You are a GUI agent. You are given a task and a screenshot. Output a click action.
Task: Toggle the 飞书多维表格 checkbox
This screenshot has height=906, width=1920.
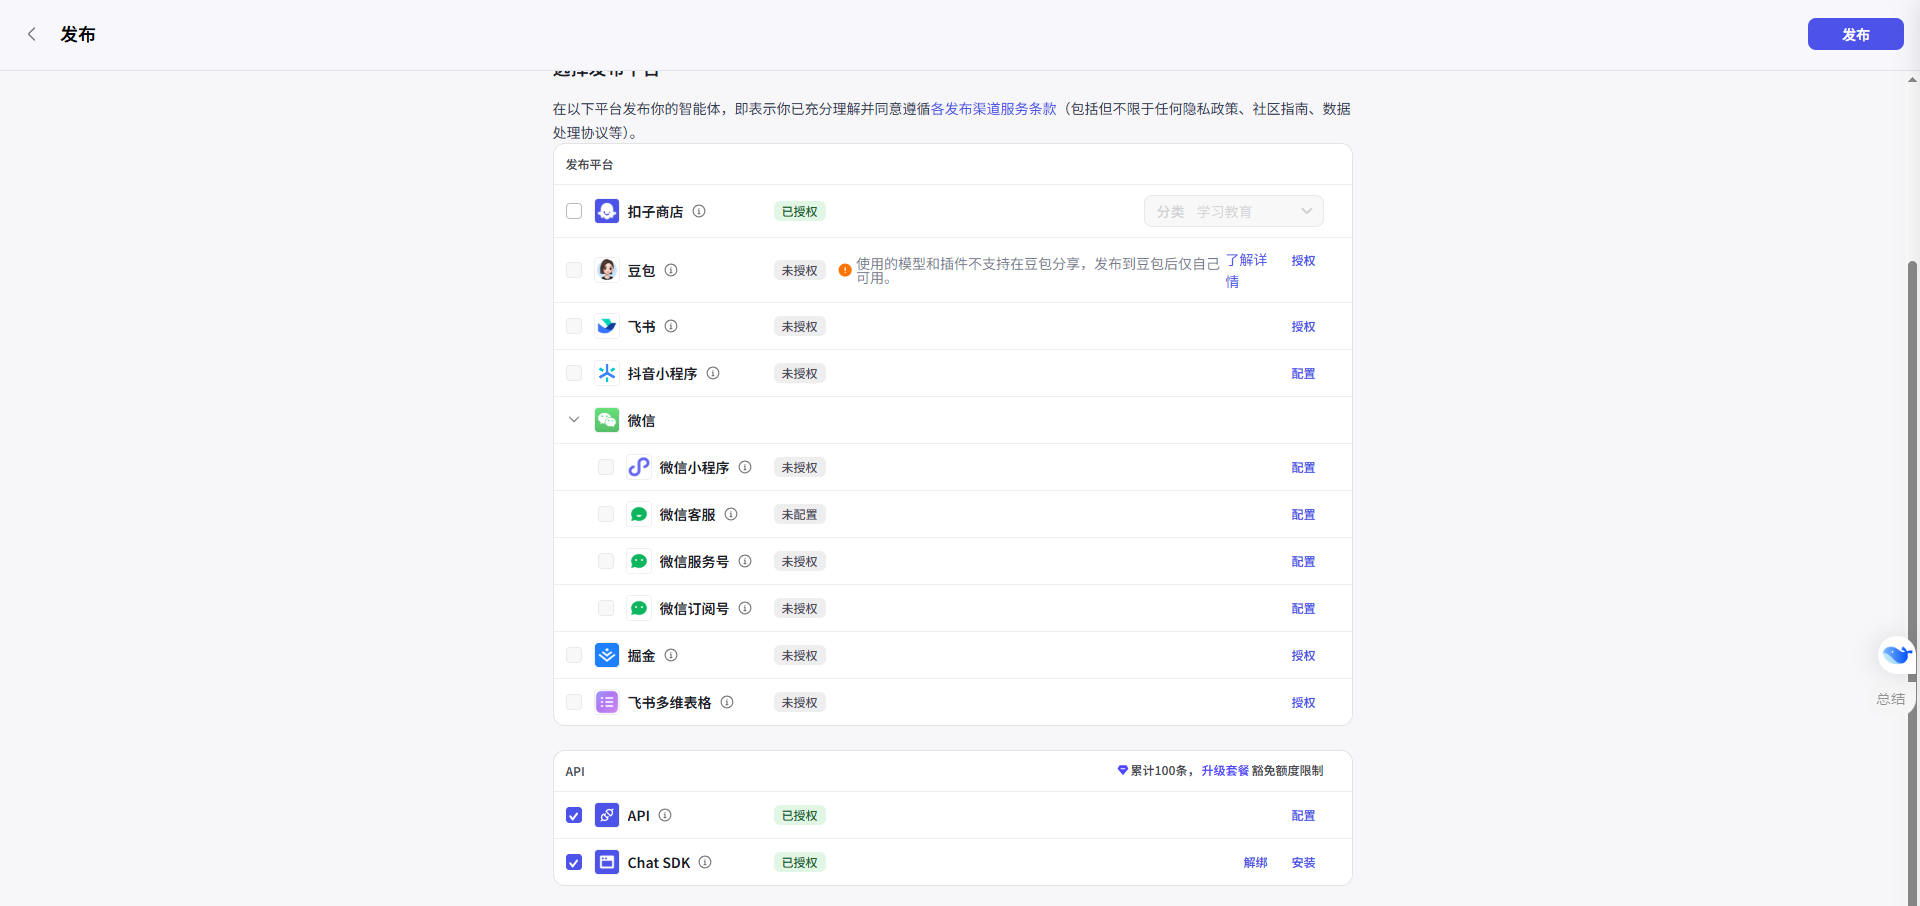574,702
